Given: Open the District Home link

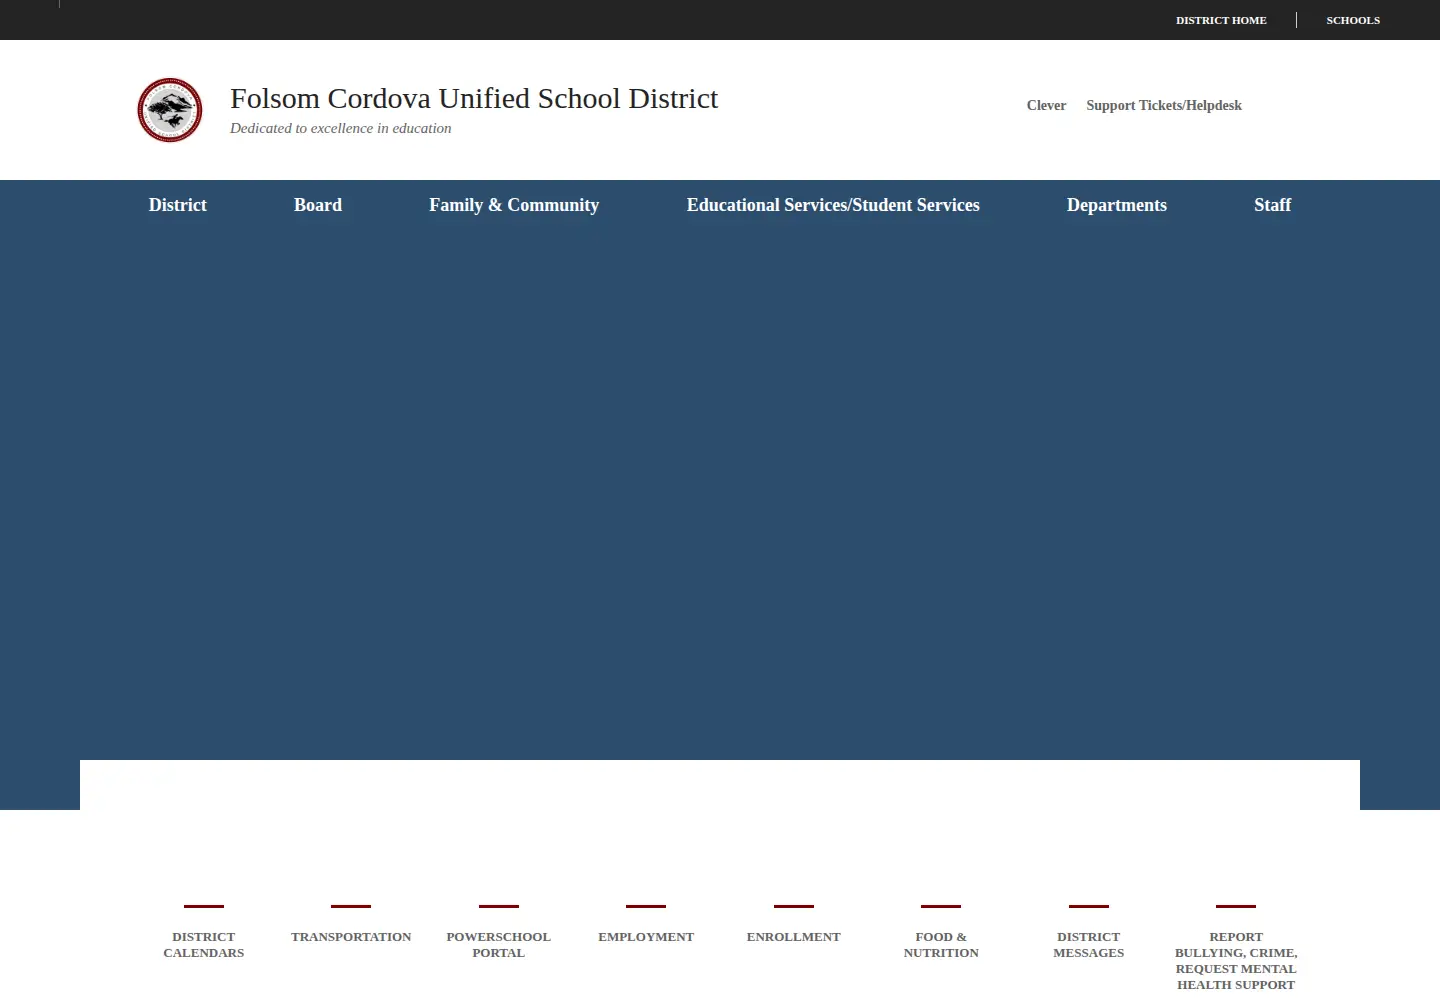Looking at the screenshot, I should tap(1221, 20).
